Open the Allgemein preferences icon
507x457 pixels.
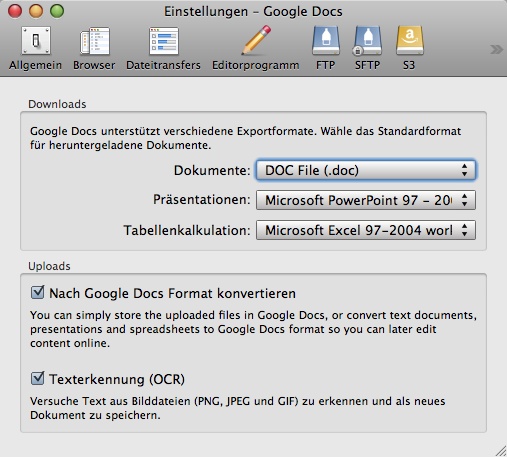tap(36, 41)
